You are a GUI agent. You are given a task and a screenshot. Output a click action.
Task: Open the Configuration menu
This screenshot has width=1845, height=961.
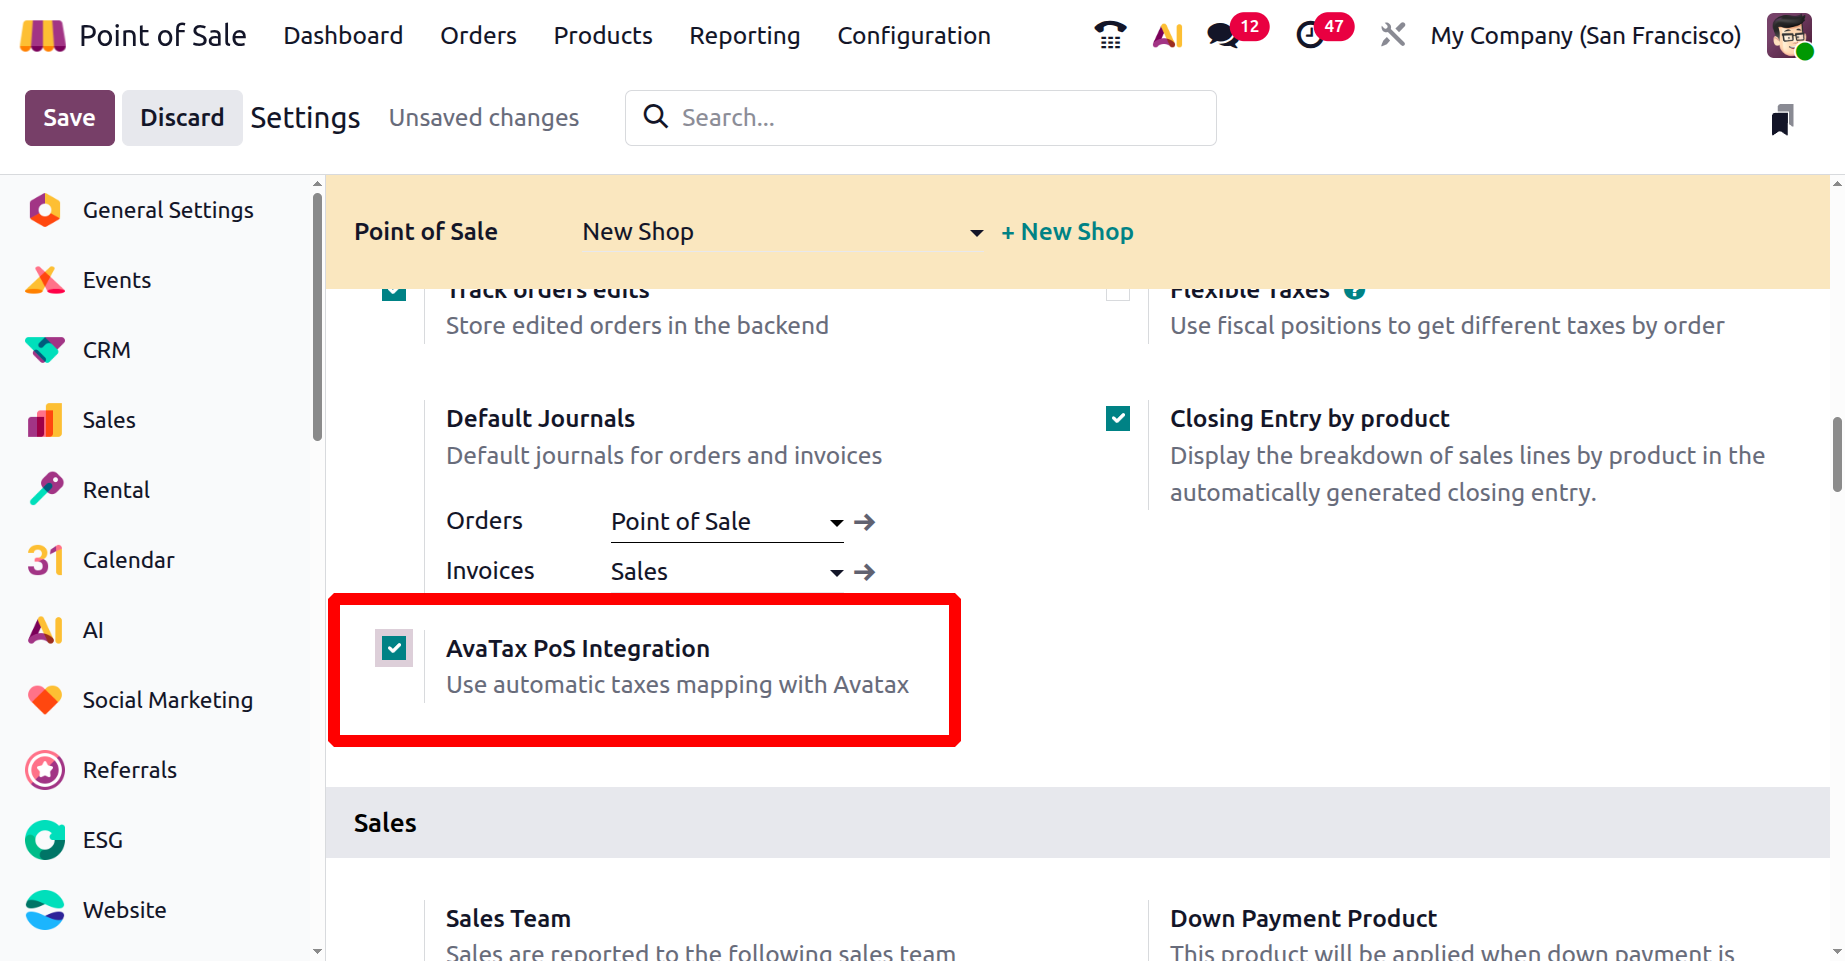913,36
